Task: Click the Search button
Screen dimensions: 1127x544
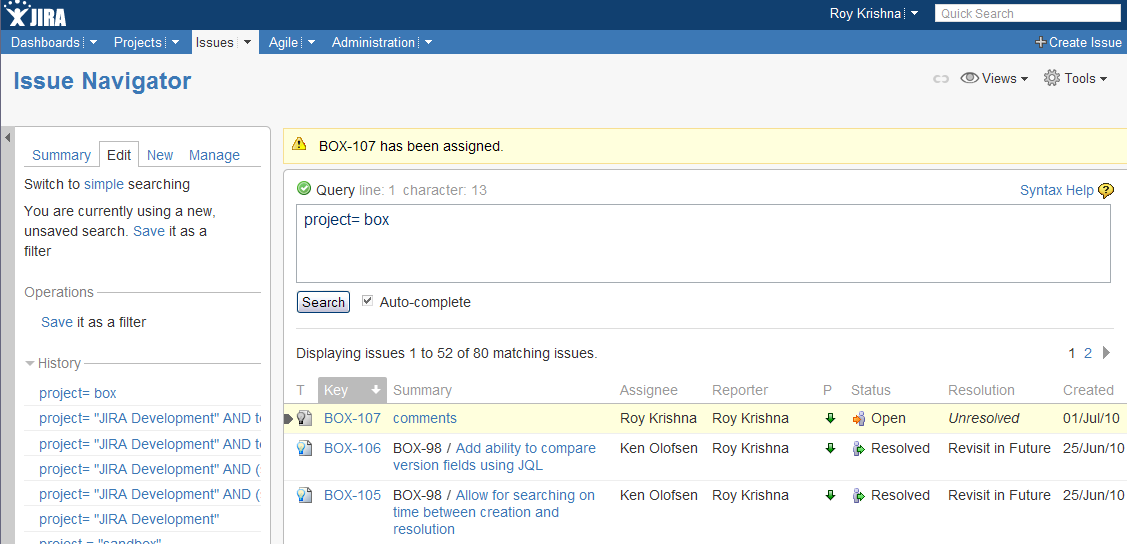Action: (x=323, y=302)
